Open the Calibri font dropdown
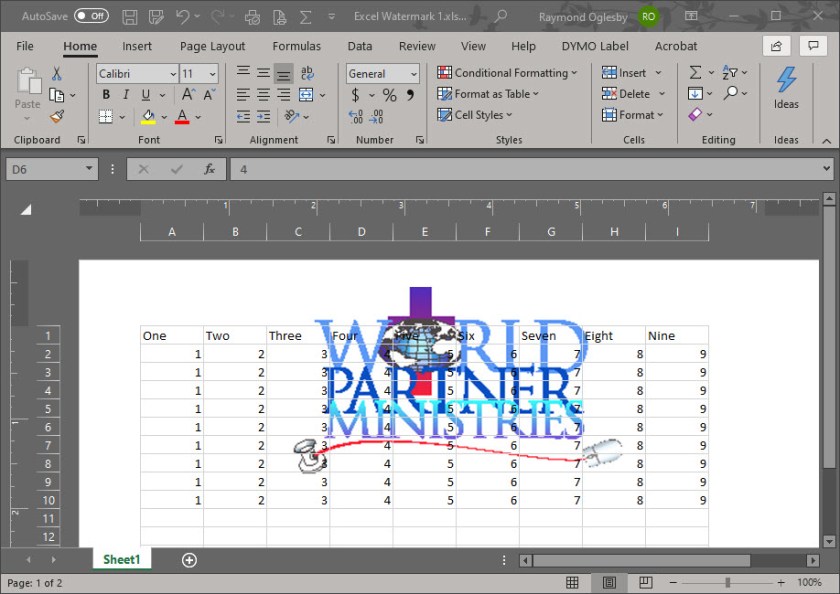This screenshot has width=840, height=594. tap(171, 72)
